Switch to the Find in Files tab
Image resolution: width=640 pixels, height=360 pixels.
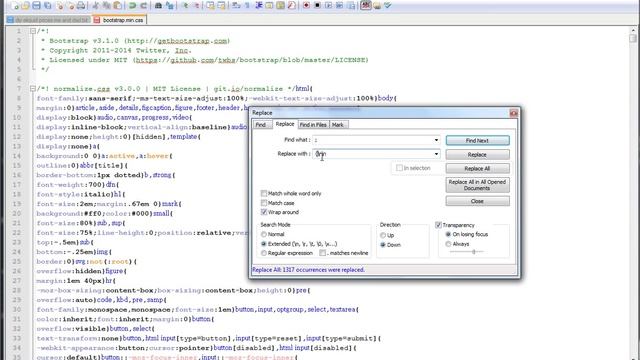[x=313, y=125]
